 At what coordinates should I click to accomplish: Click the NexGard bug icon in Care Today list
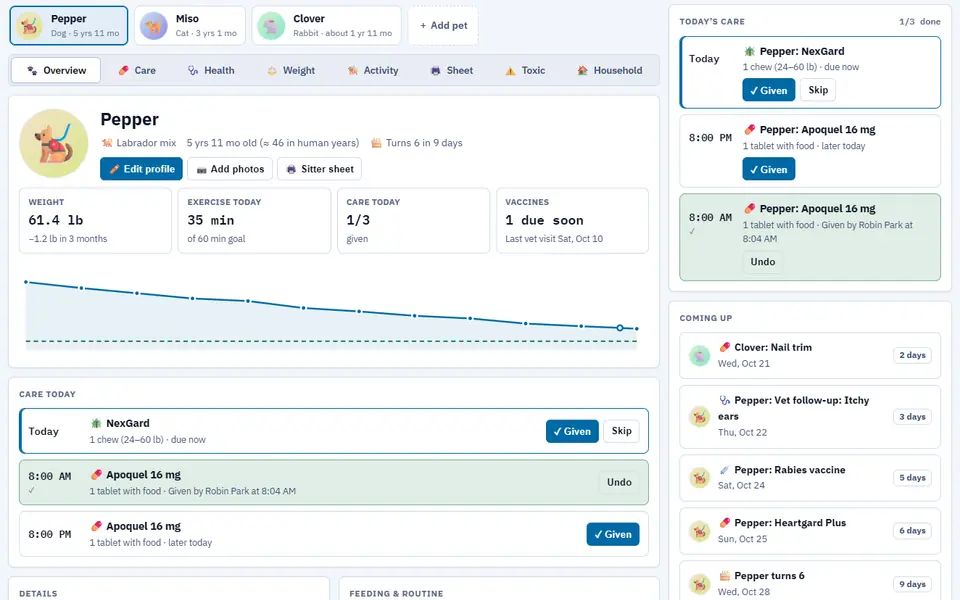(96, 423)
